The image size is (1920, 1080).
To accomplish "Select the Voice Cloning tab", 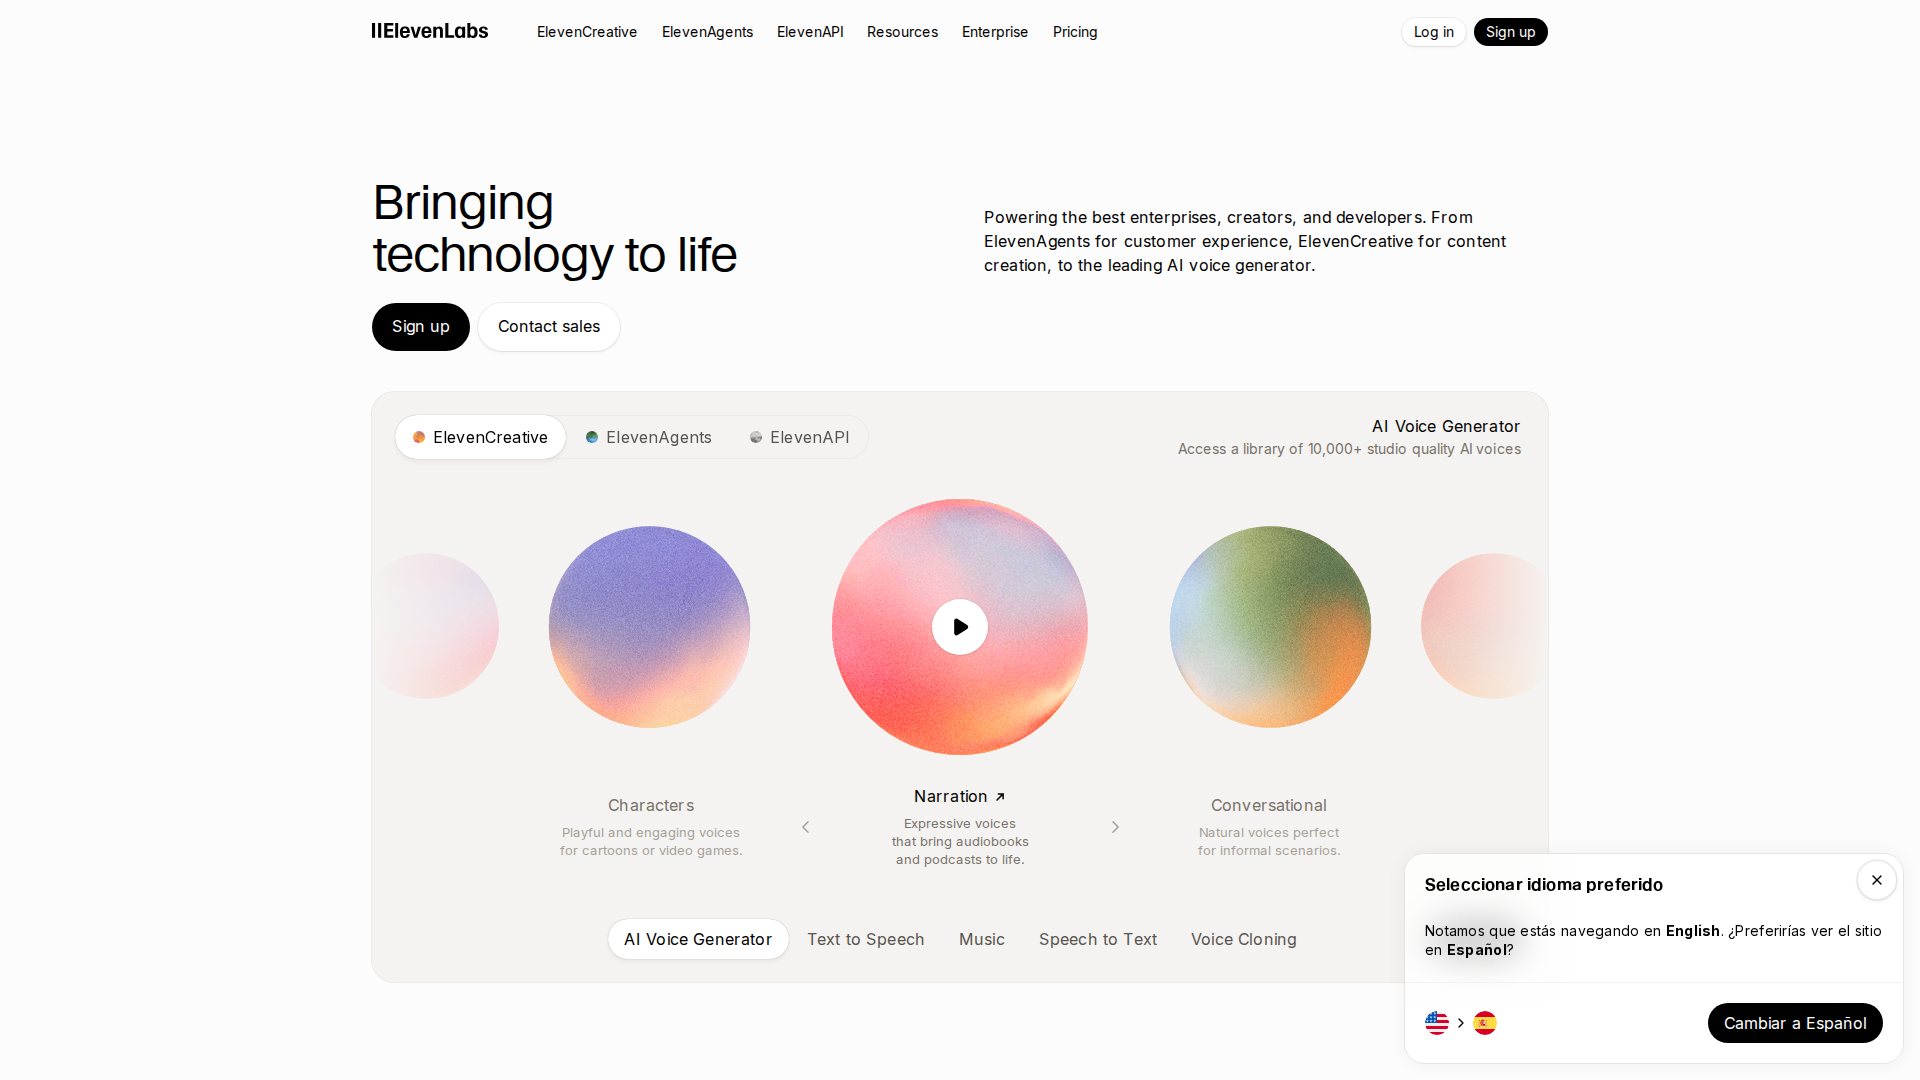I will tap(1243, 939).
